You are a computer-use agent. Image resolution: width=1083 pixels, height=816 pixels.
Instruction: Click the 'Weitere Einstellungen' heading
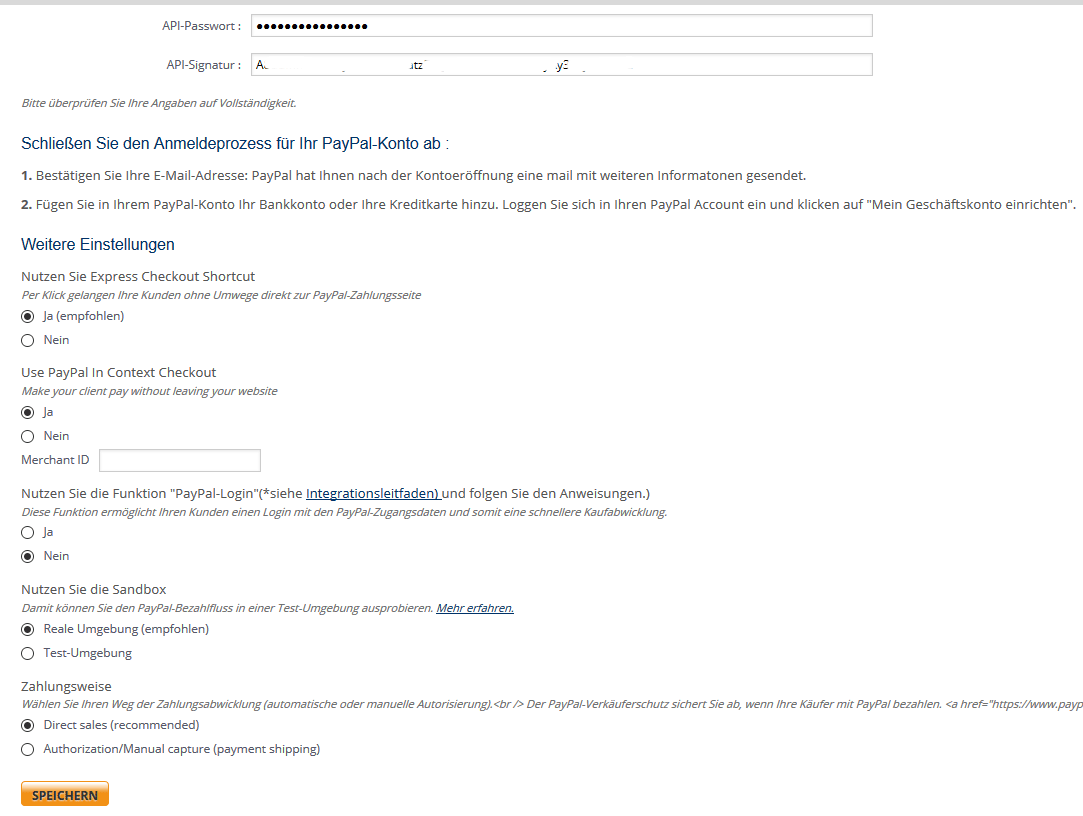tap(98, 245)
